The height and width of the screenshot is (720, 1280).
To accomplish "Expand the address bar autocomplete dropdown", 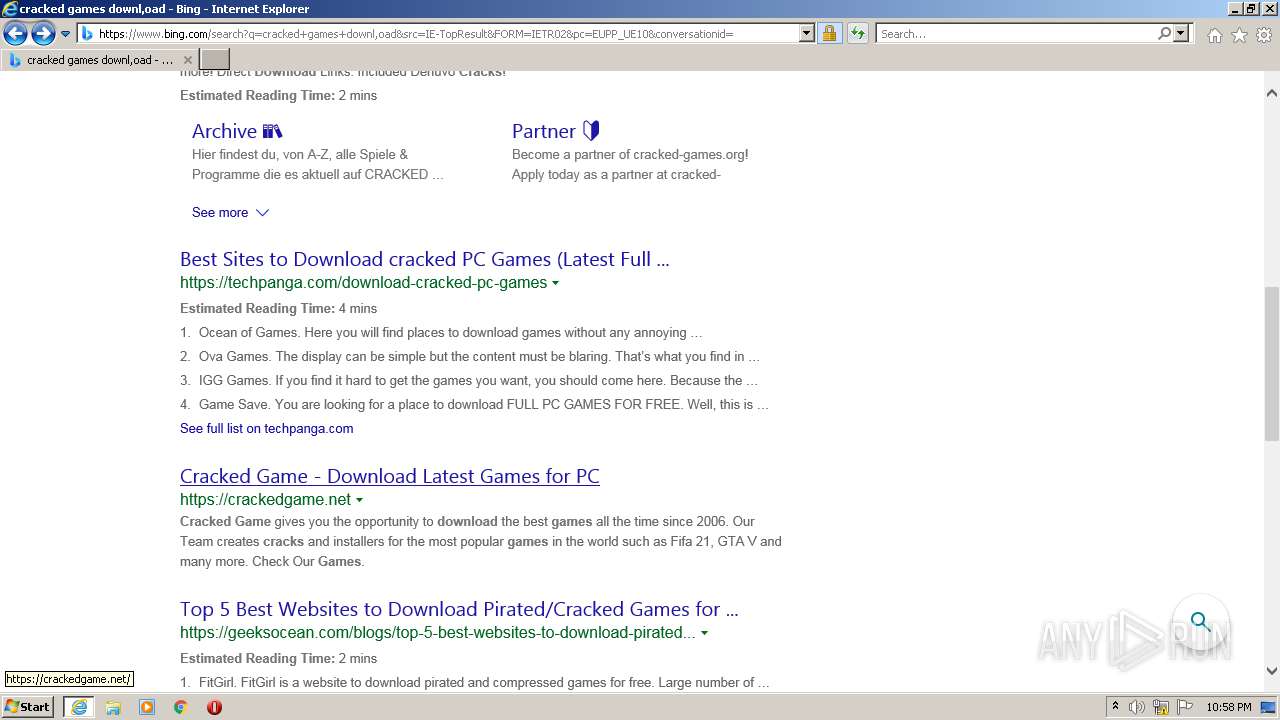I will coord(807,33).
